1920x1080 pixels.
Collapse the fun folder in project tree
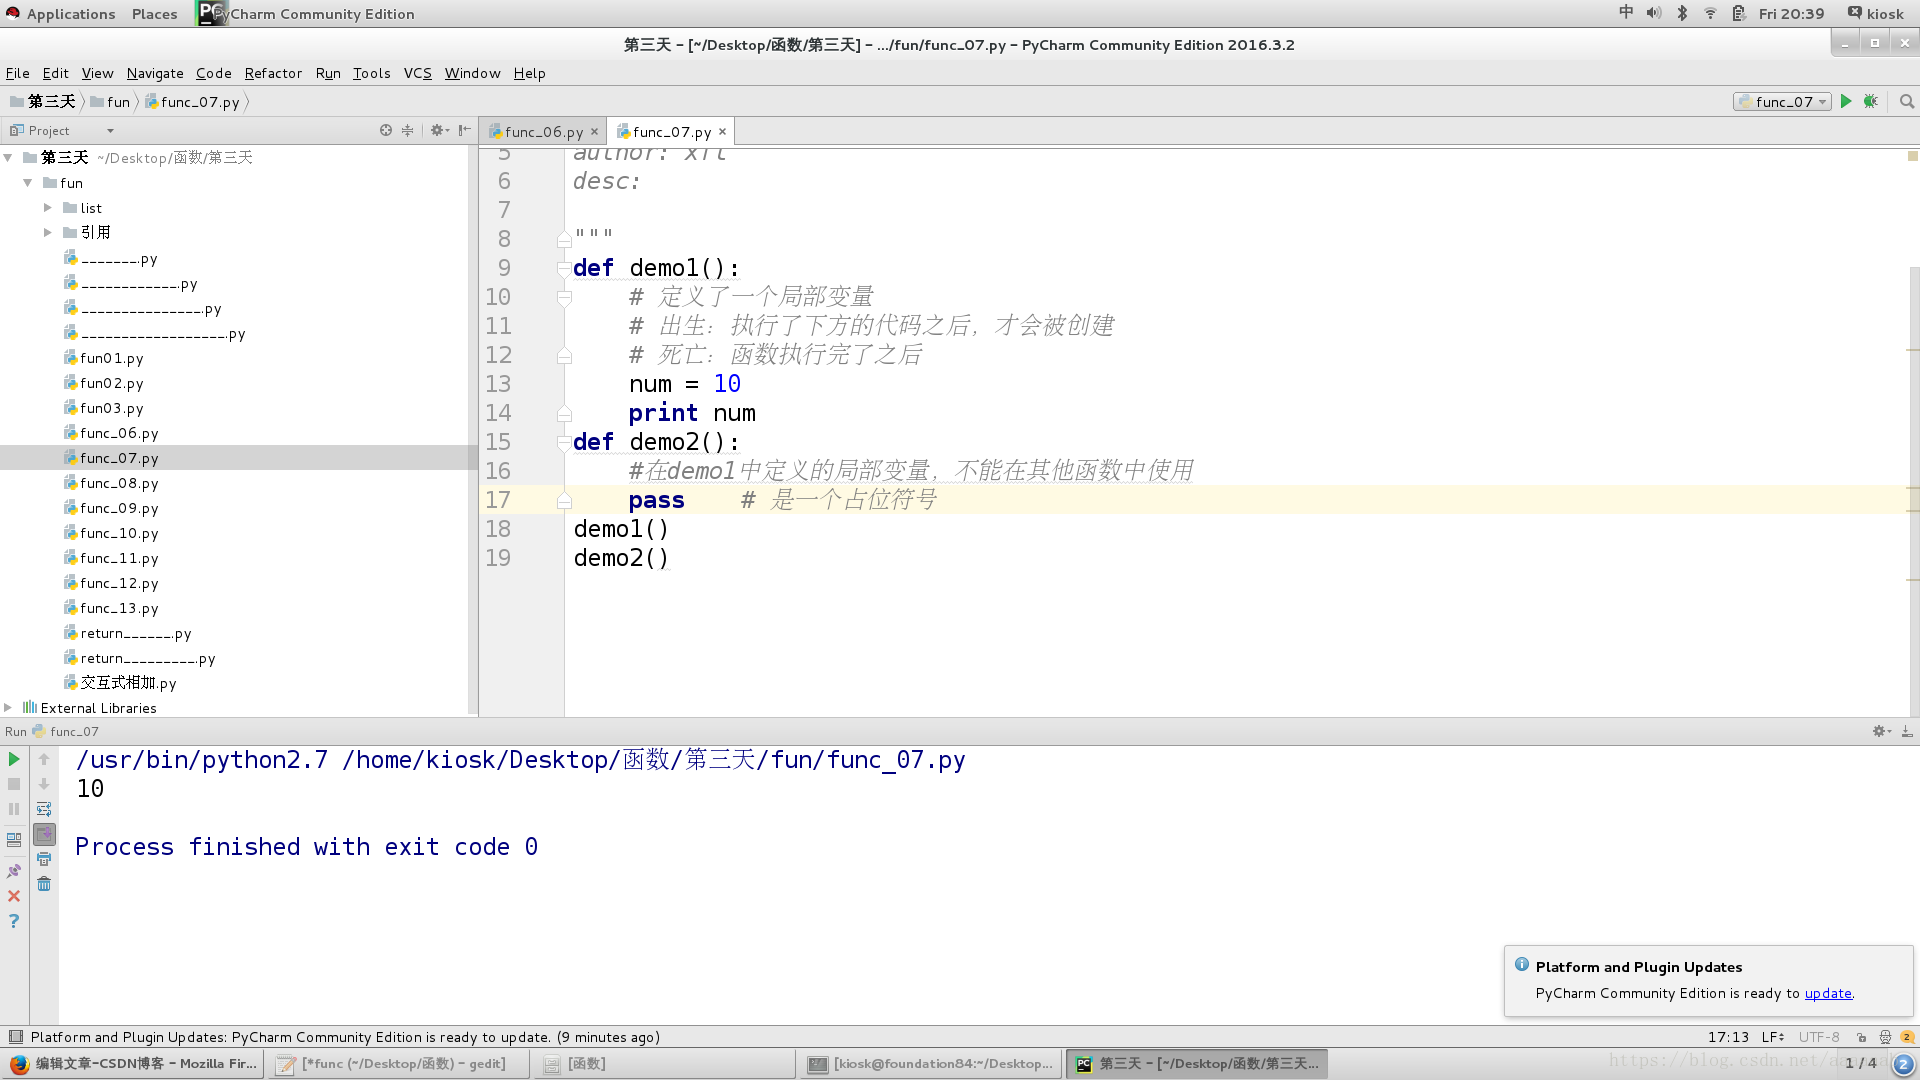click(x=28, y=183)
